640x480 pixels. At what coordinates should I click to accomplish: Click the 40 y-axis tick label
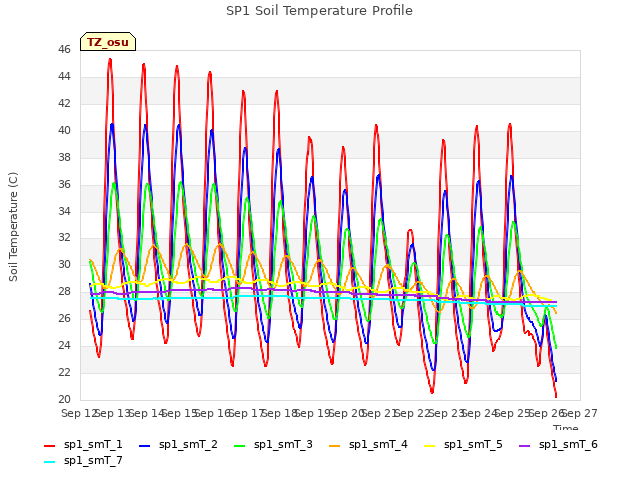coord(64,130)
